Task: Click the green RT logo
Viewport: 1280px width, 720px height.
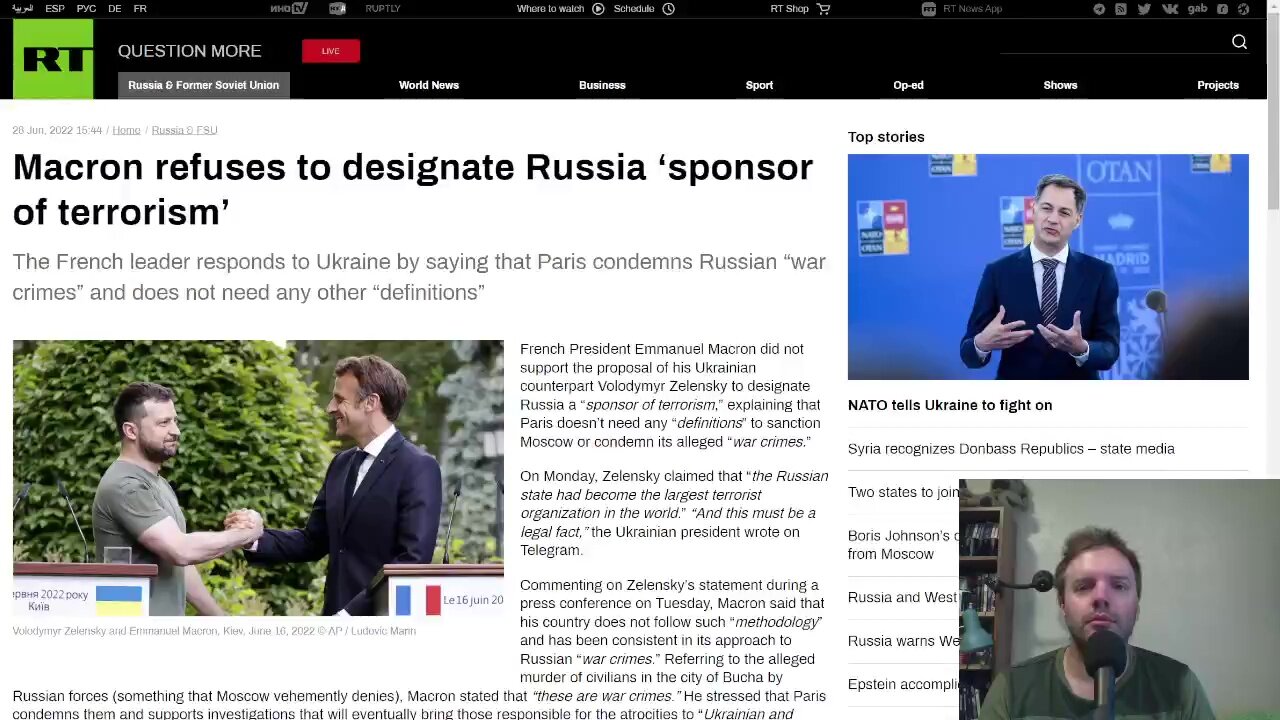Action: coord(53,59)
